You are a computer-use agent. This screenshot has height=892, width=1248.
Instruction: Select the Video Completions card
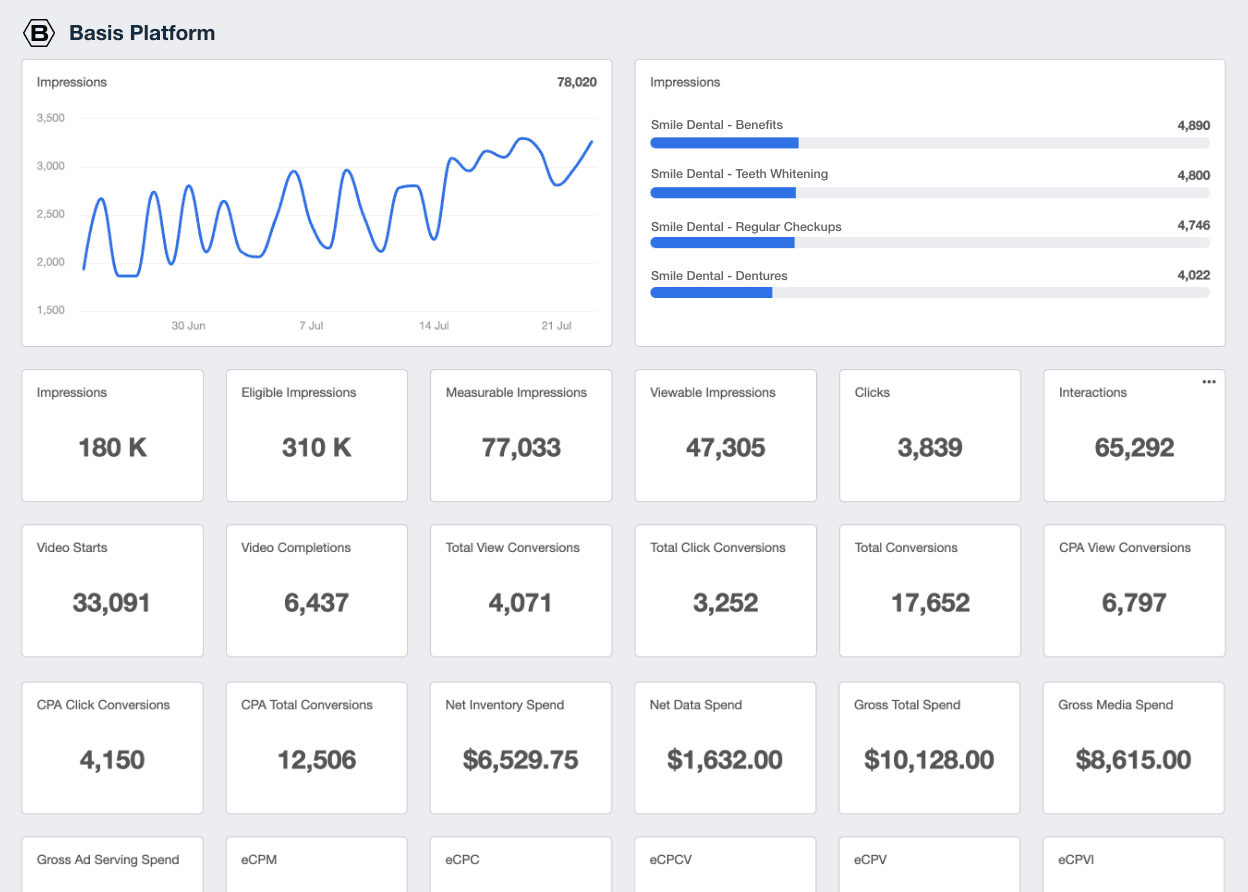tap(316, 590)
